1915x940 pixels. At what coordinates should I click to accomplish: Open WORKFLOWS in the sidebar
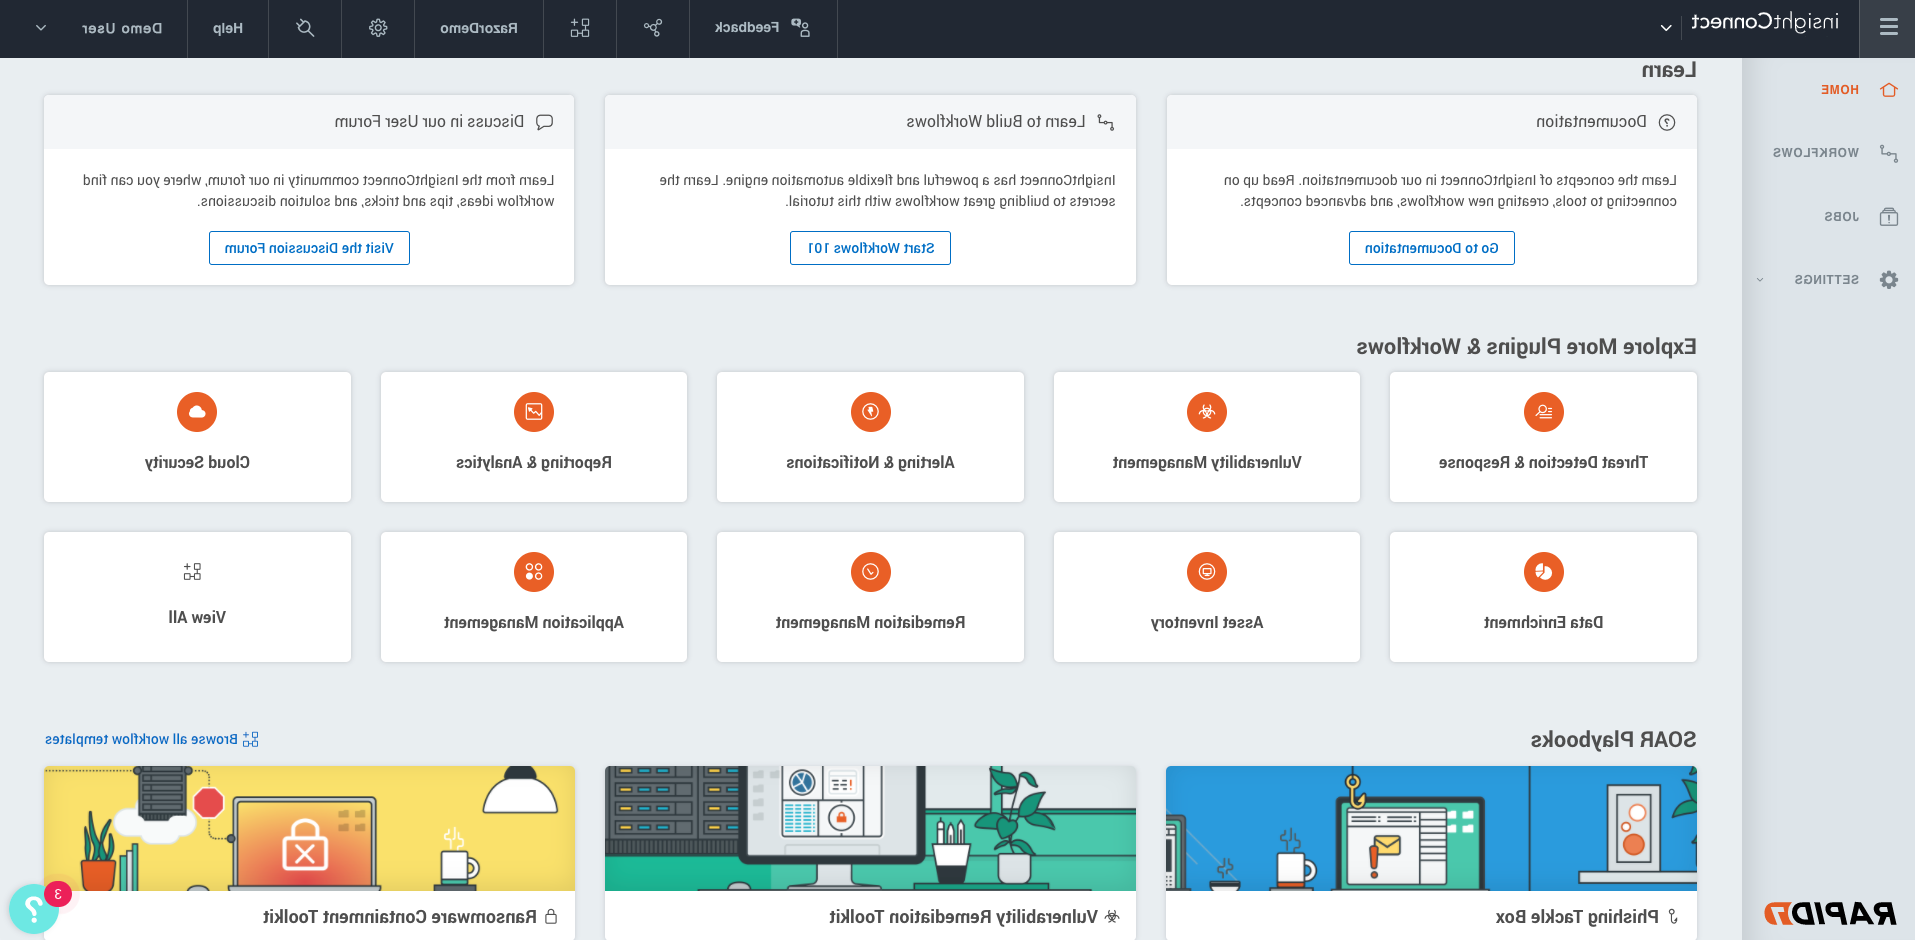tap(1816, 153)
